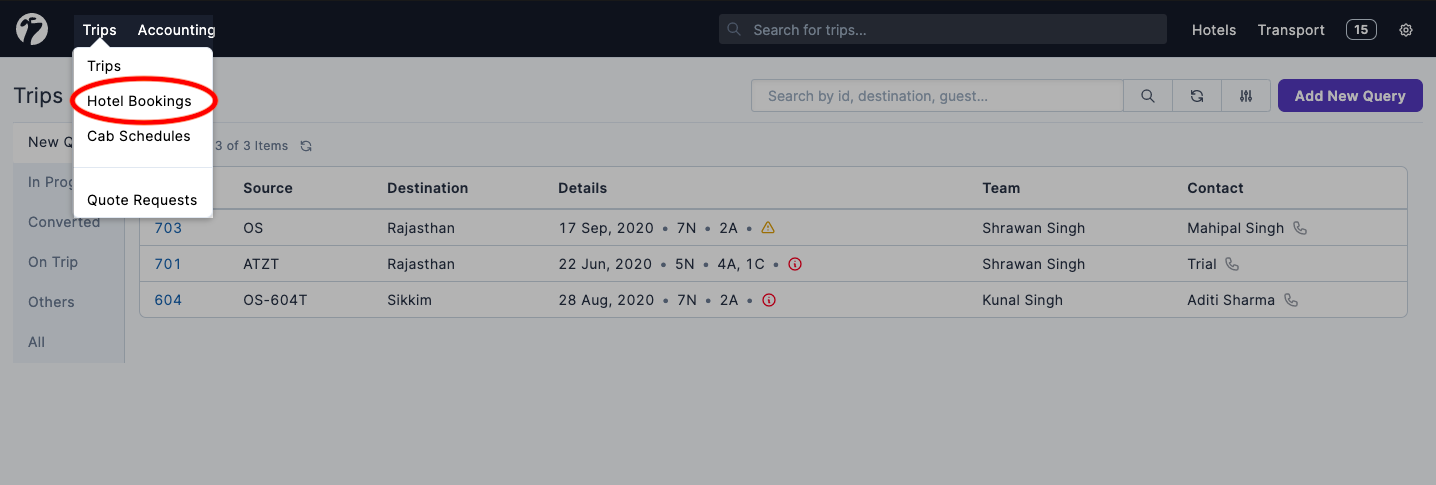Image resolution: width=1436 pixels, height=485 pixels.
Task: Collapse the Trips dropdown menu
Action: click(x=100, y=30)
